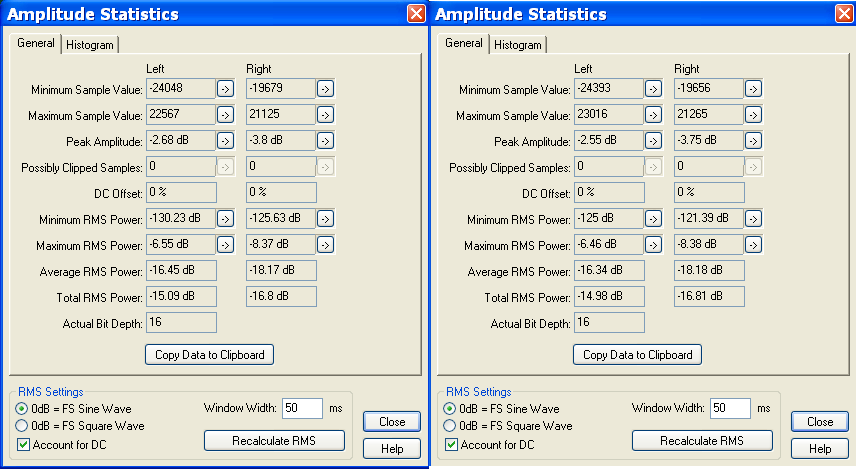Screen dimensions: 859x473
Task: Select FS Square Wave radio in left window
Action: pyautogui.click(x=21, y=426)
